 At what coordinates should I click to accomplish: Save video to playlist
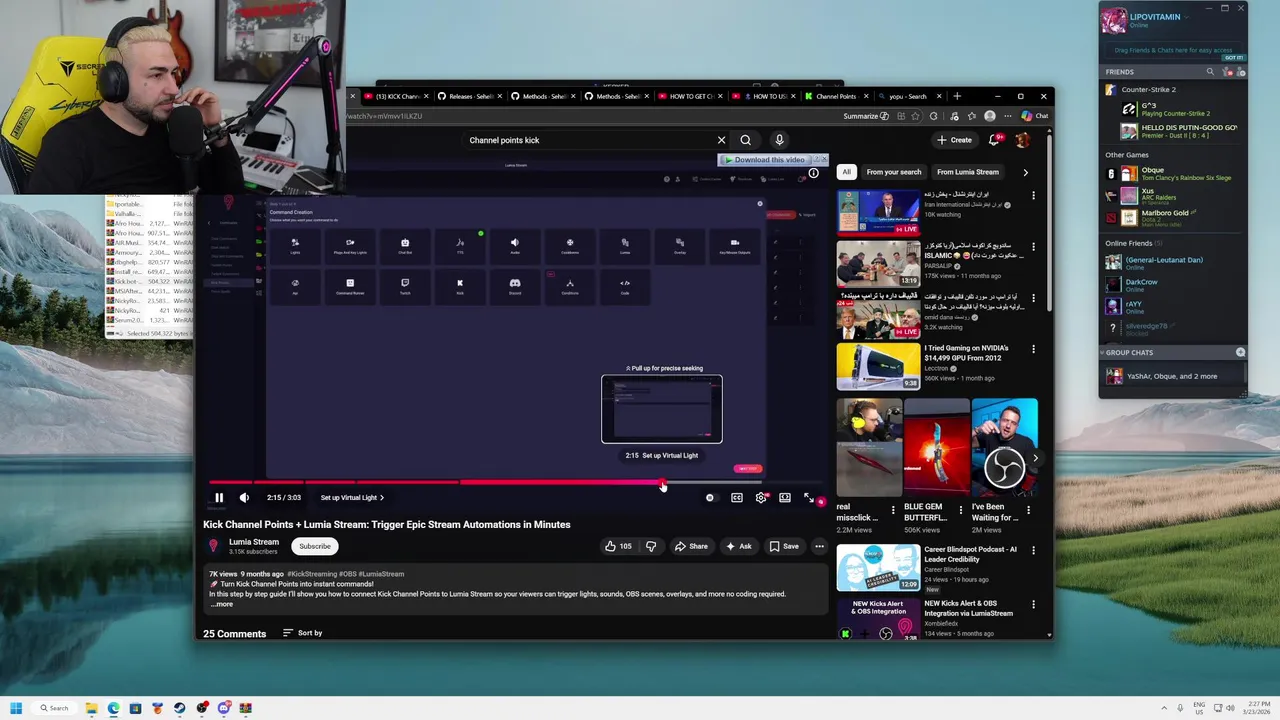[784, 546]
